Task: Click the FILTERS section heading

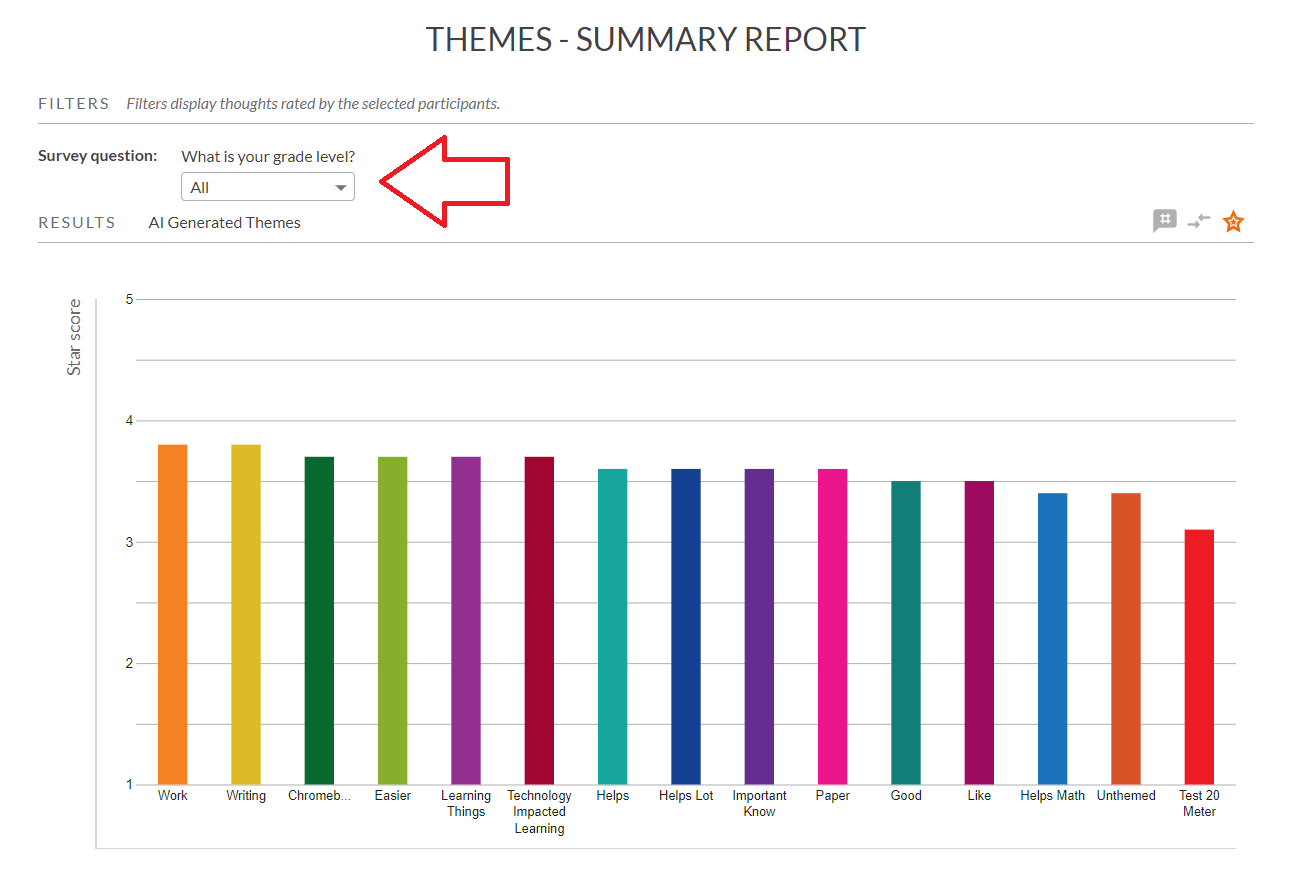Action: [x=74, y=104]
